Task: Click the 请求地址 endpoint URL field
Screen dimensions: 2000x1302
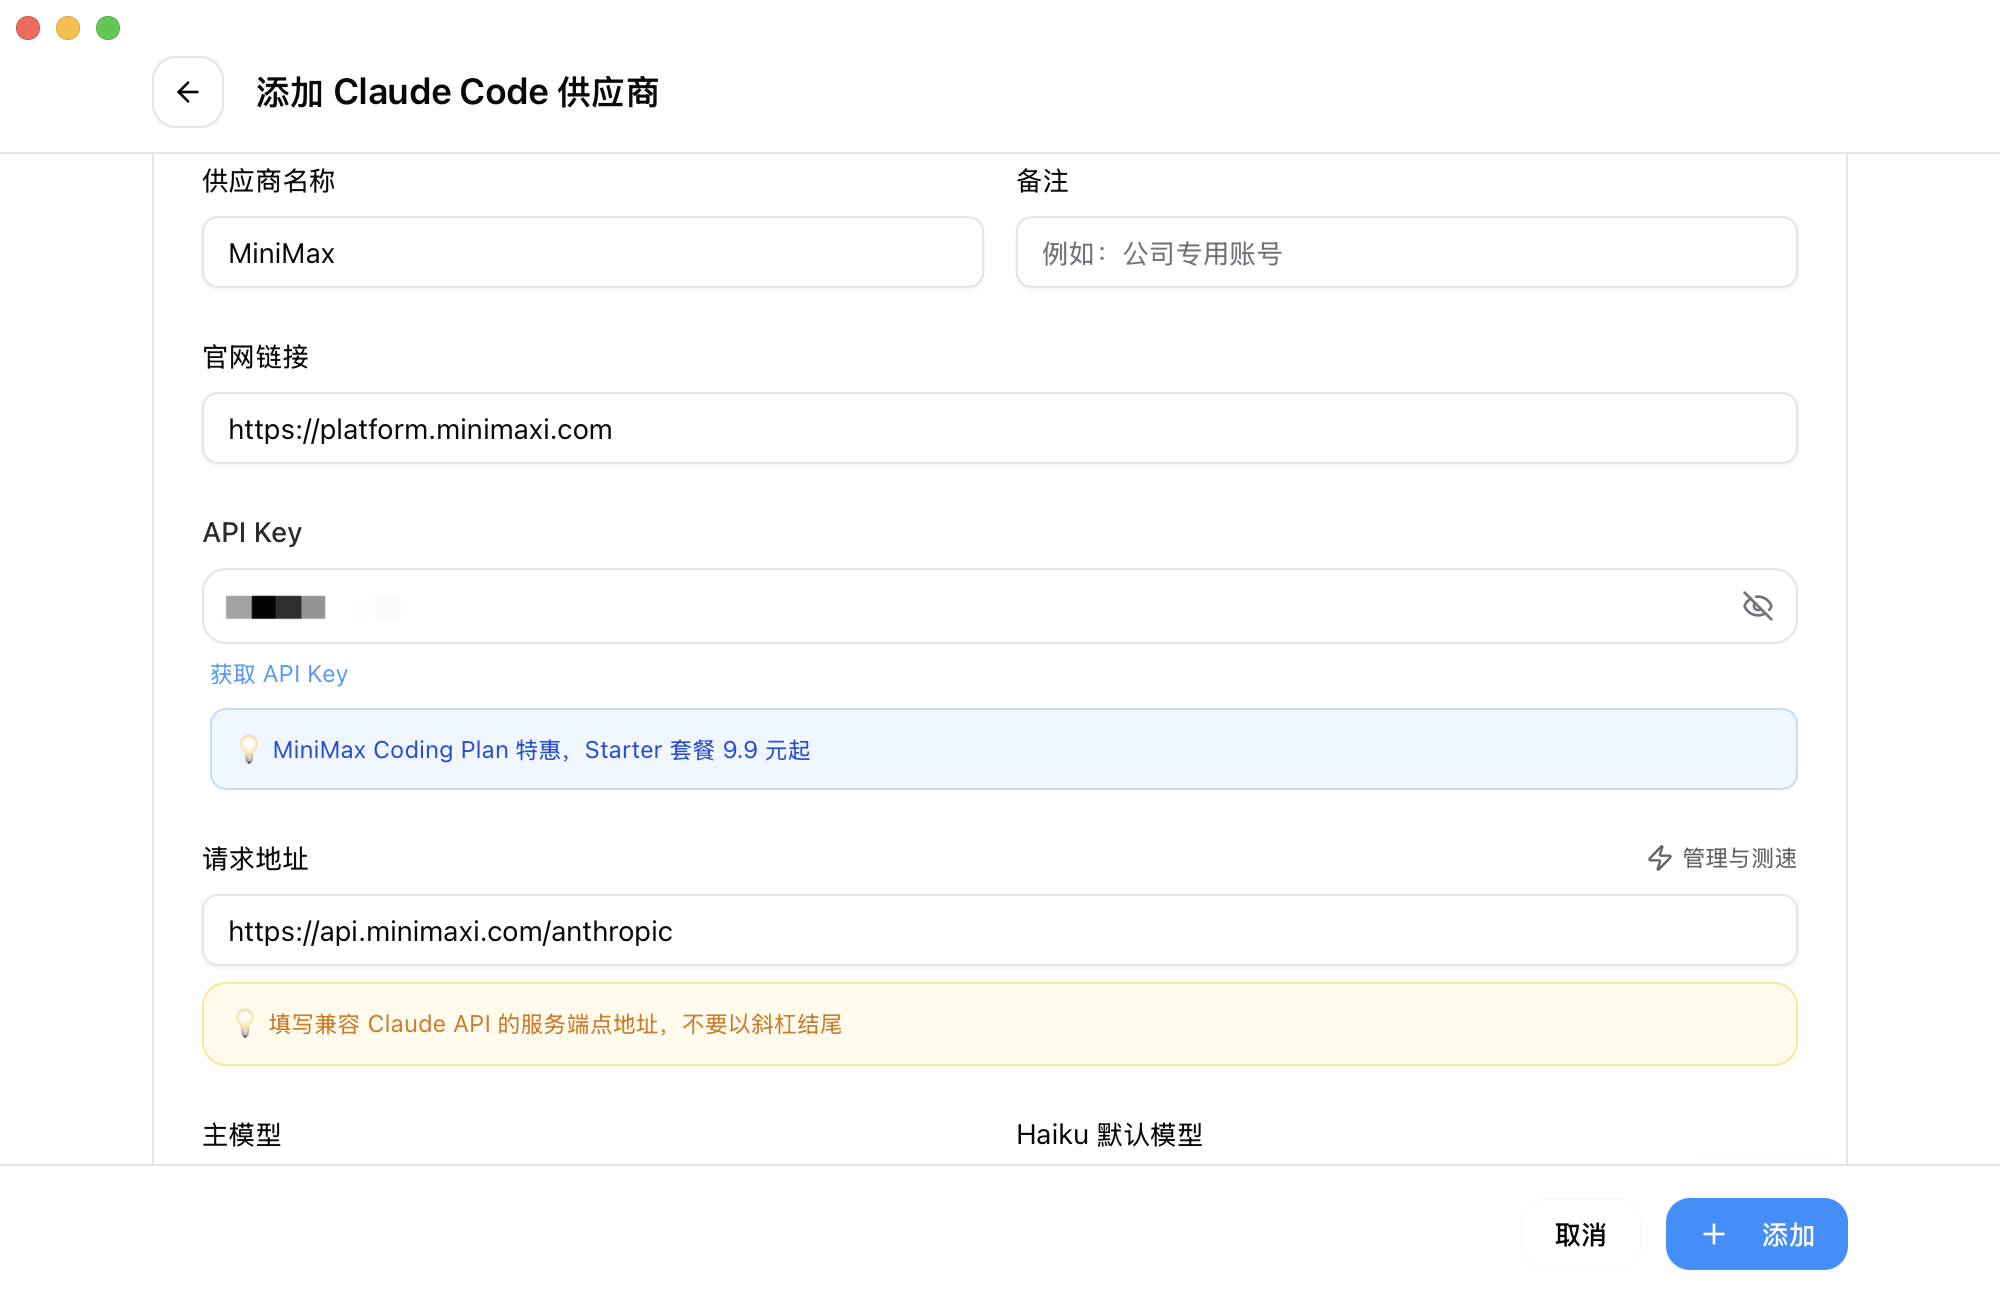Action: pyautogui.click(x=1000, y=931)
